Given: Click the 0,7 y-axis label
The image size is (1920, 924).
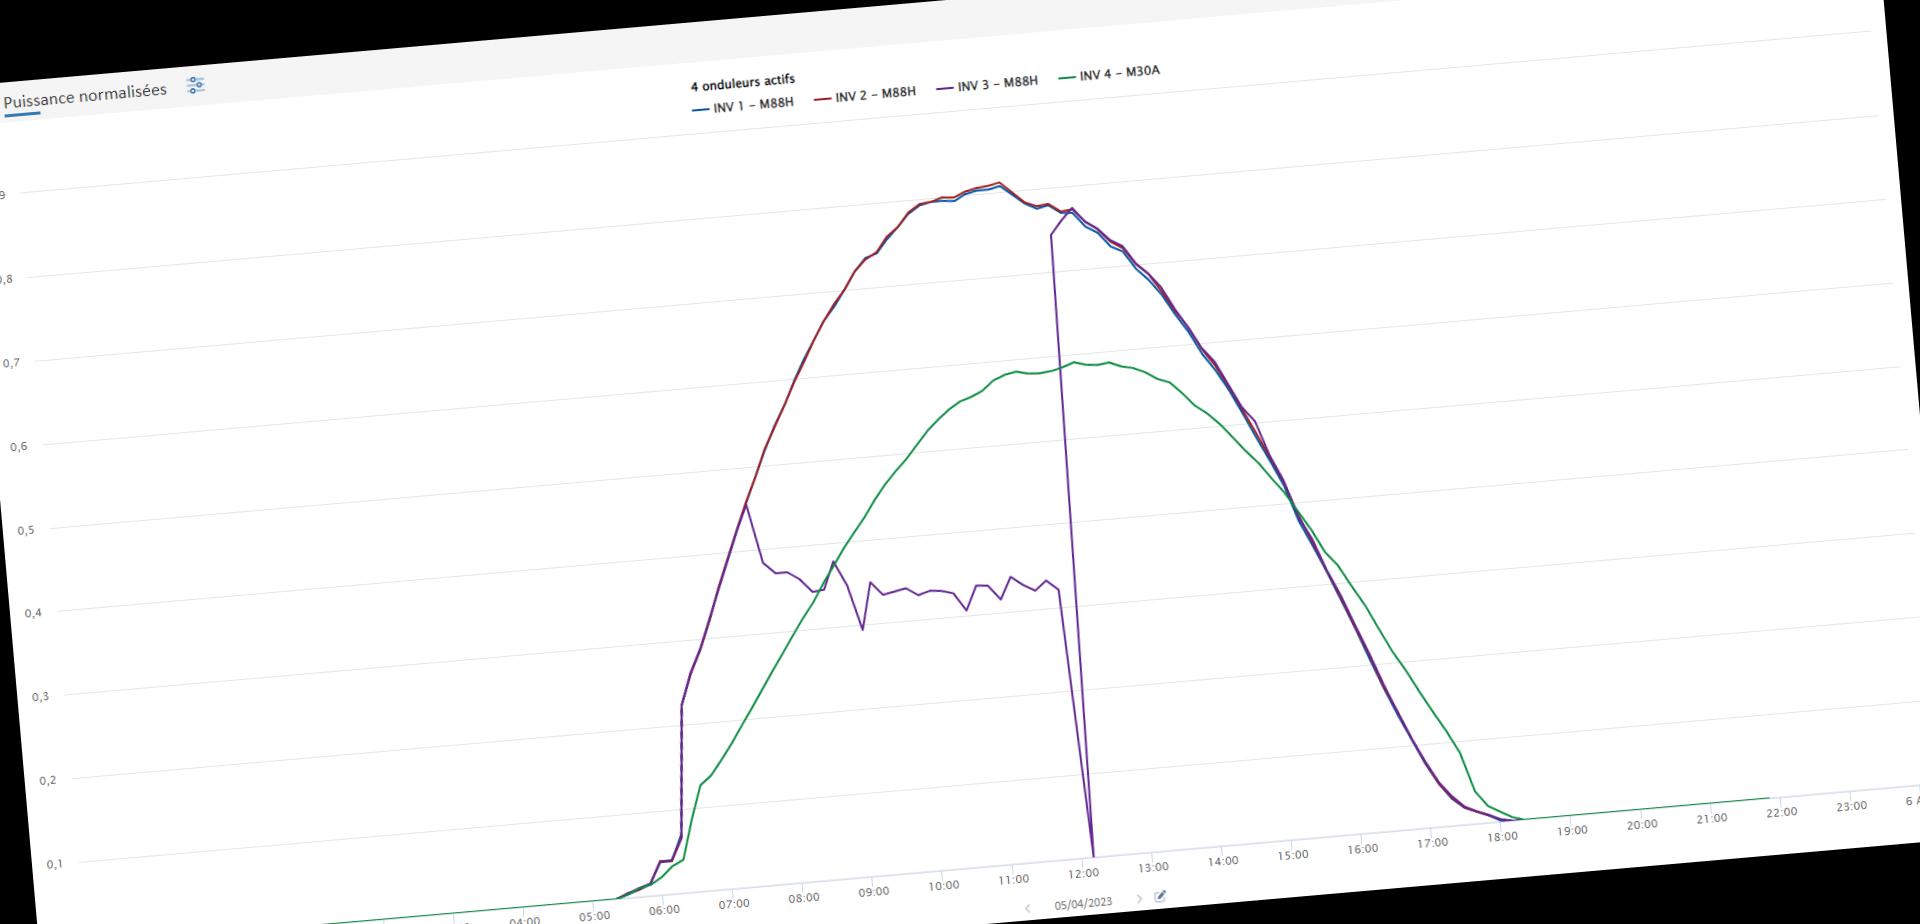Looking at the screenshot, I should [x=11, y=363].
